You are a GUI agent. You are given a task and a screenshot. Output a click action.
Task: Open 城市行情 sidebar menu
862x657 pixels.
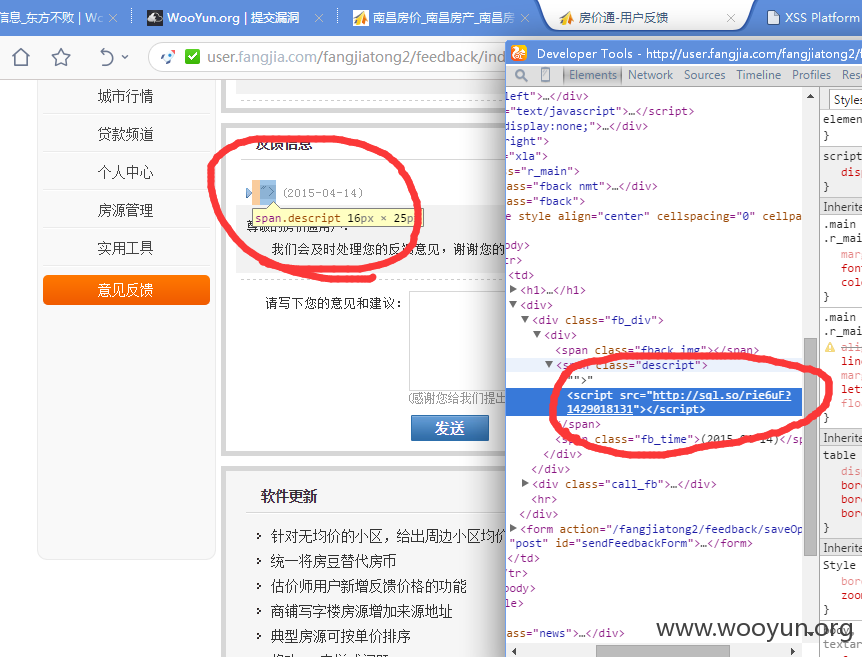point(126,96)
